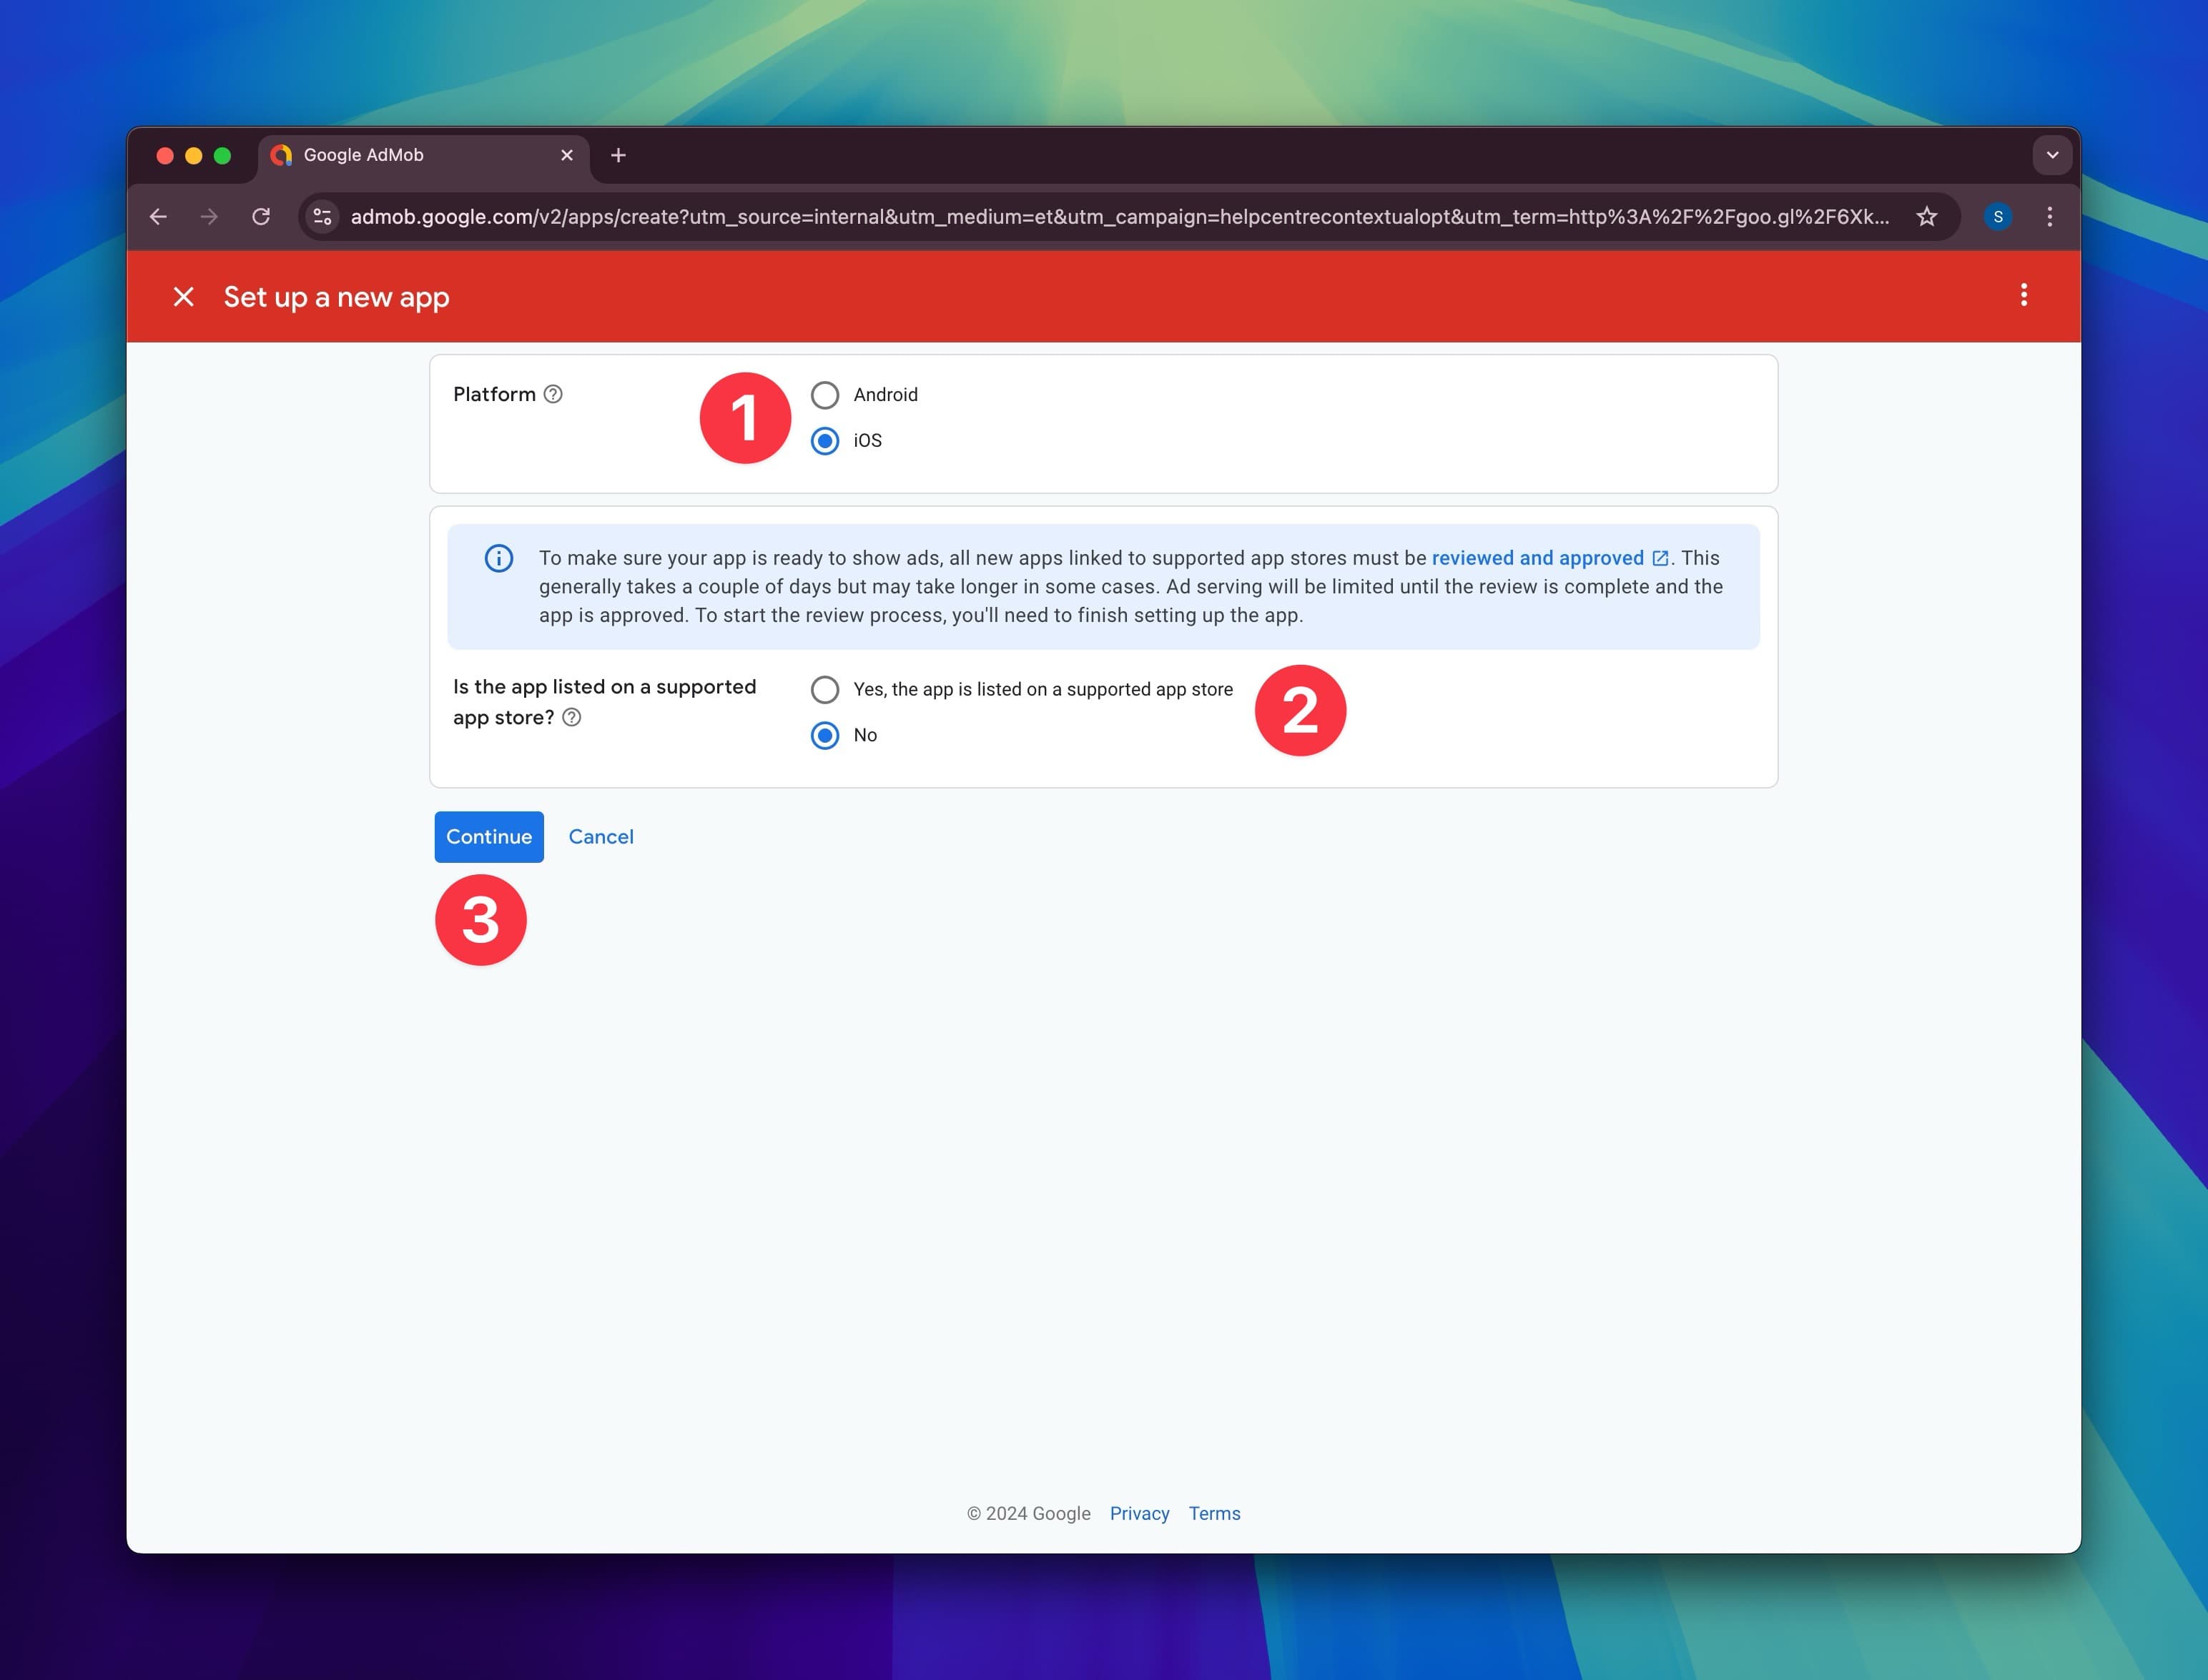This screenshot has width=2208, height=1680.
Task: View site information icon in address bar
Action: 322,217
